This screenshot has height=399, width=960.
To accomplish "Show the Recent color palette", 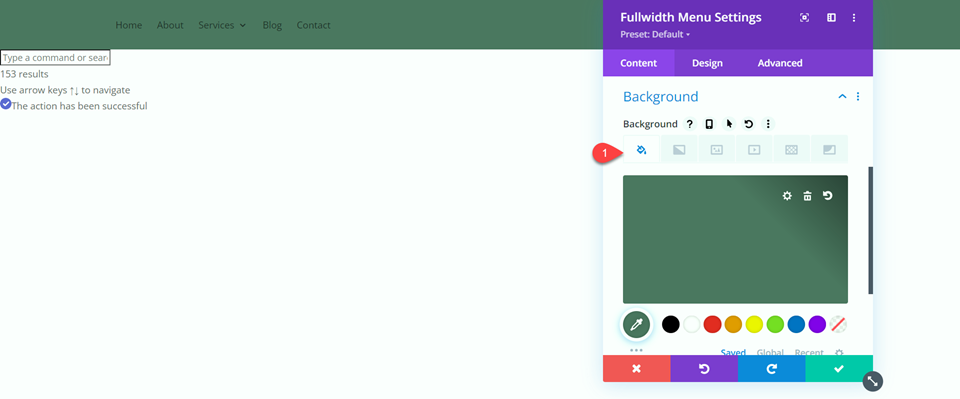I will point(809,352).
